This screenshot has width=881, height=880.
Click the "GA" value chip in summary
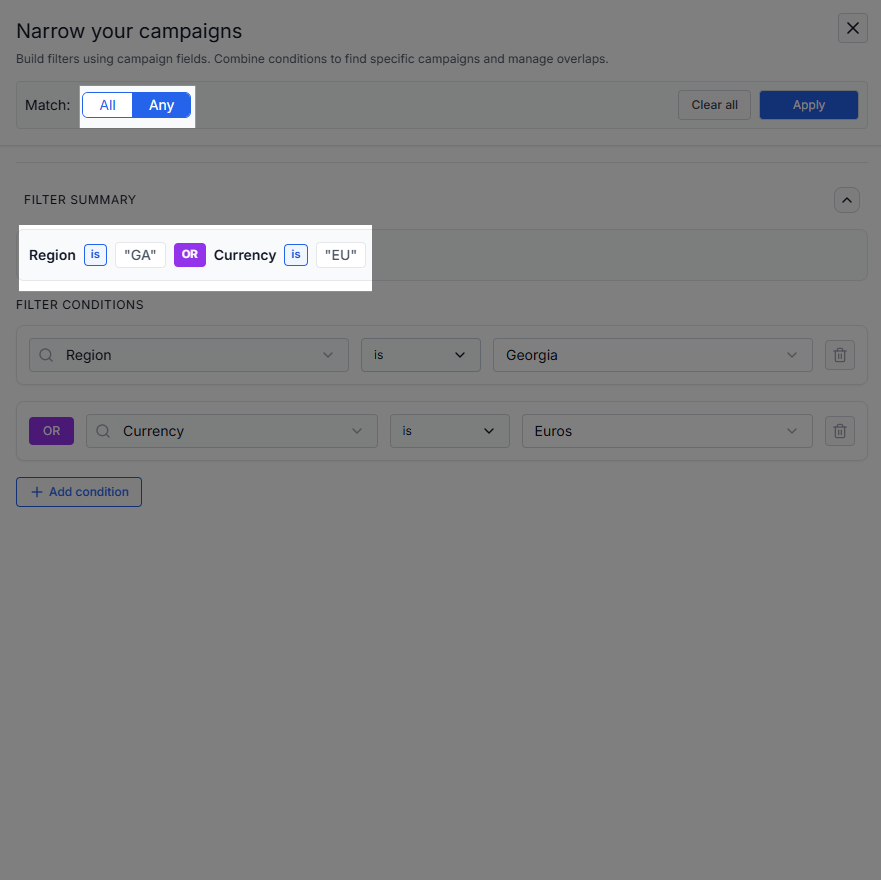pyautogui.click(x=140, y=255)
